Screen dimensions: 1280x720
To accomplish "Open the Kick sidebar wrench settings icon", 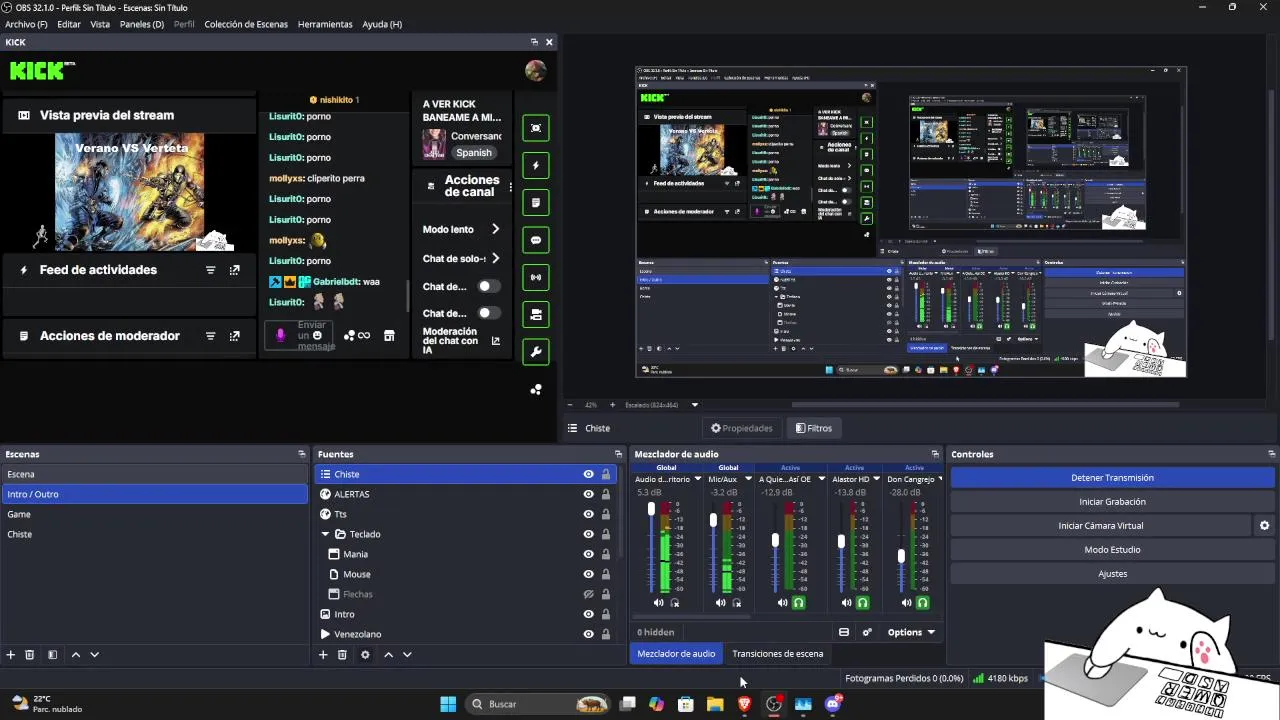I will 536,352.
